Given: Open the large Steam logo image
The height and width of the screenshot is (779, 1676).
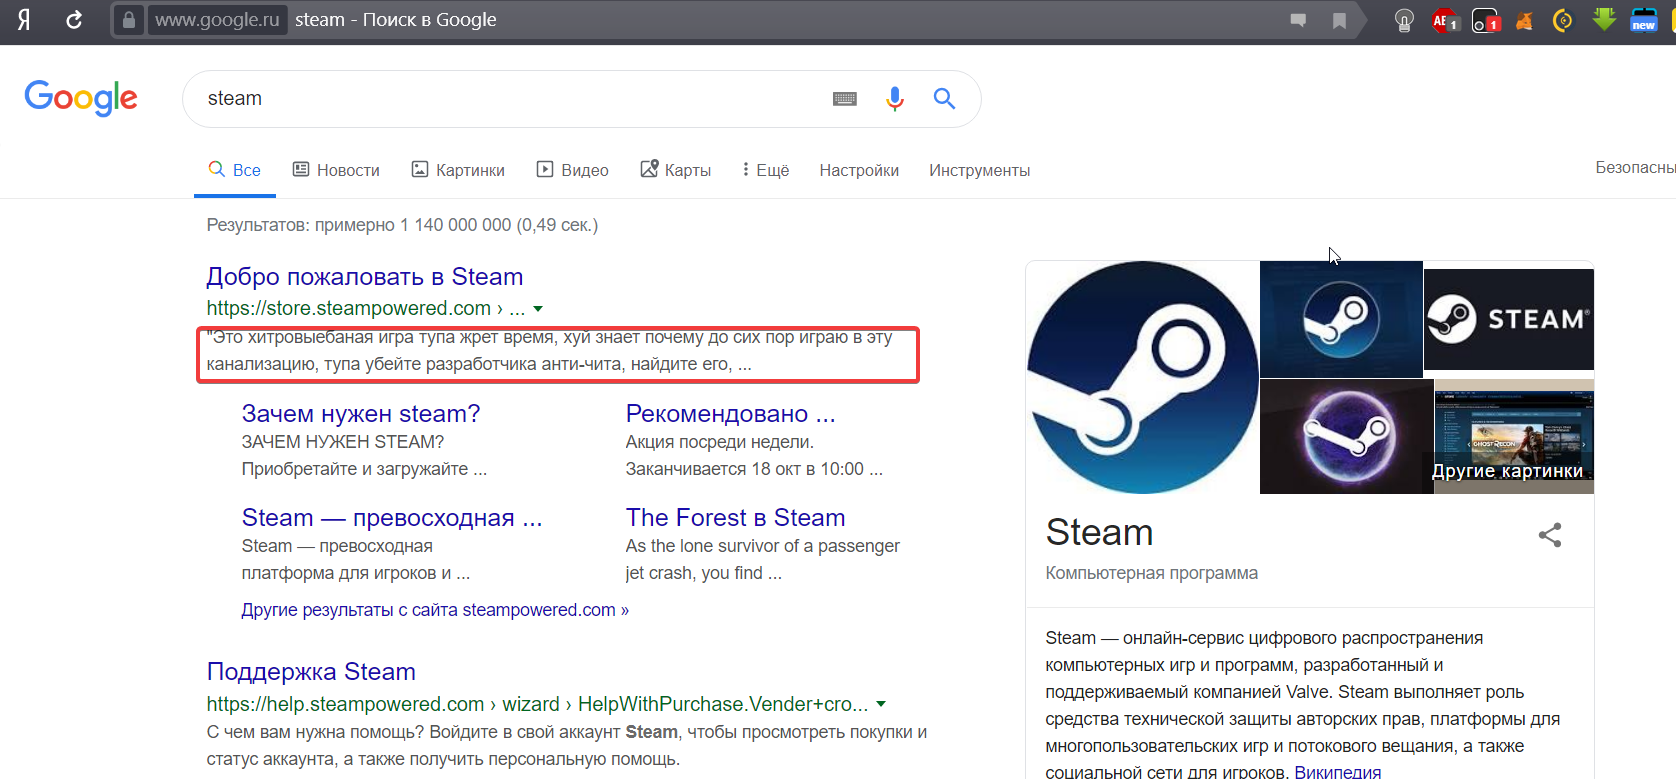Looking at the screenshot, I should point(1143,378).
